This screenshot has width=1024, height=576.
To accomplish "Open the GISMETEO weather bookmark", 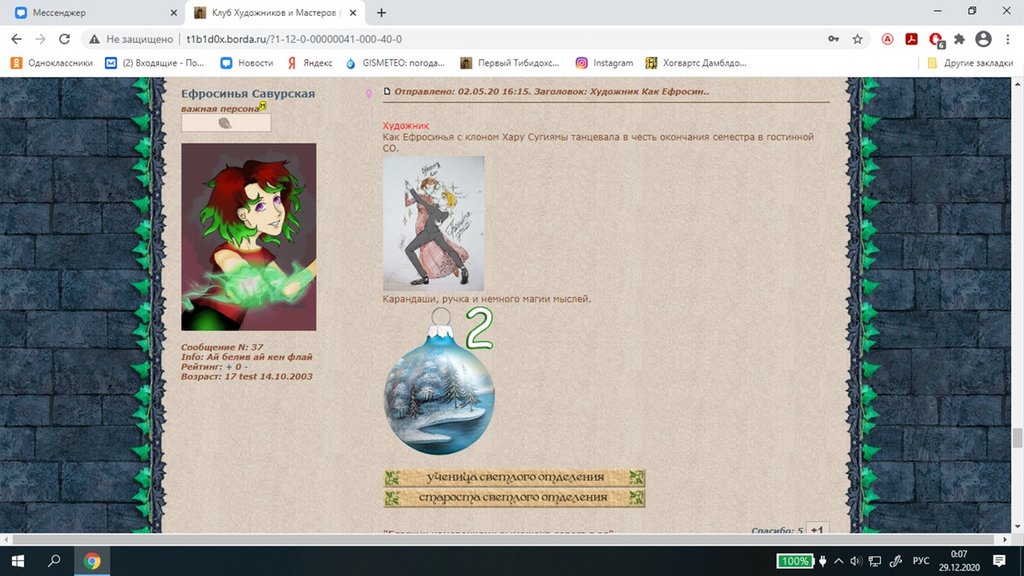I will (x=395, y=63).
